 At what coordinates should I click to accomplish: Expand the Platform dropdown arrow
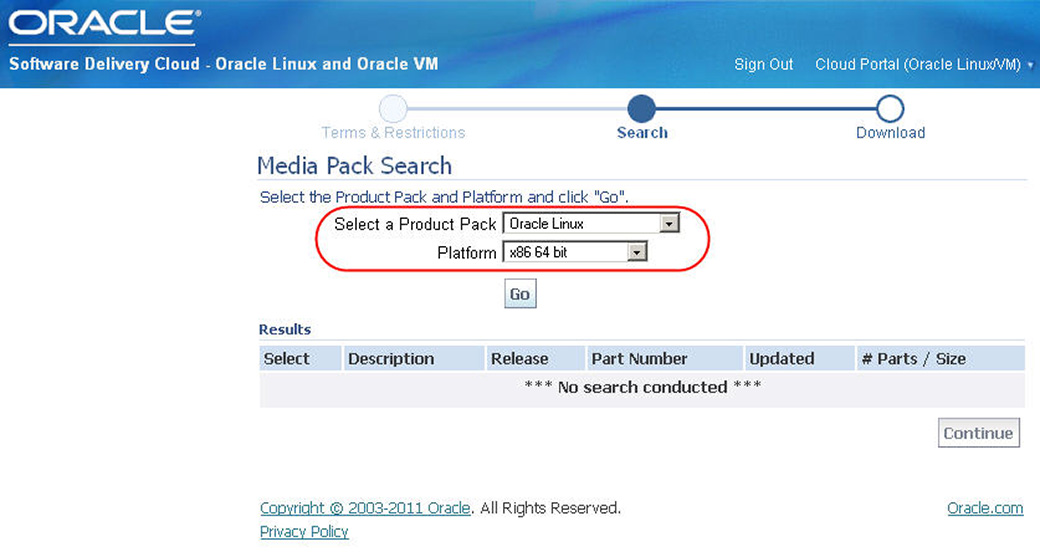tap(637, 252)
